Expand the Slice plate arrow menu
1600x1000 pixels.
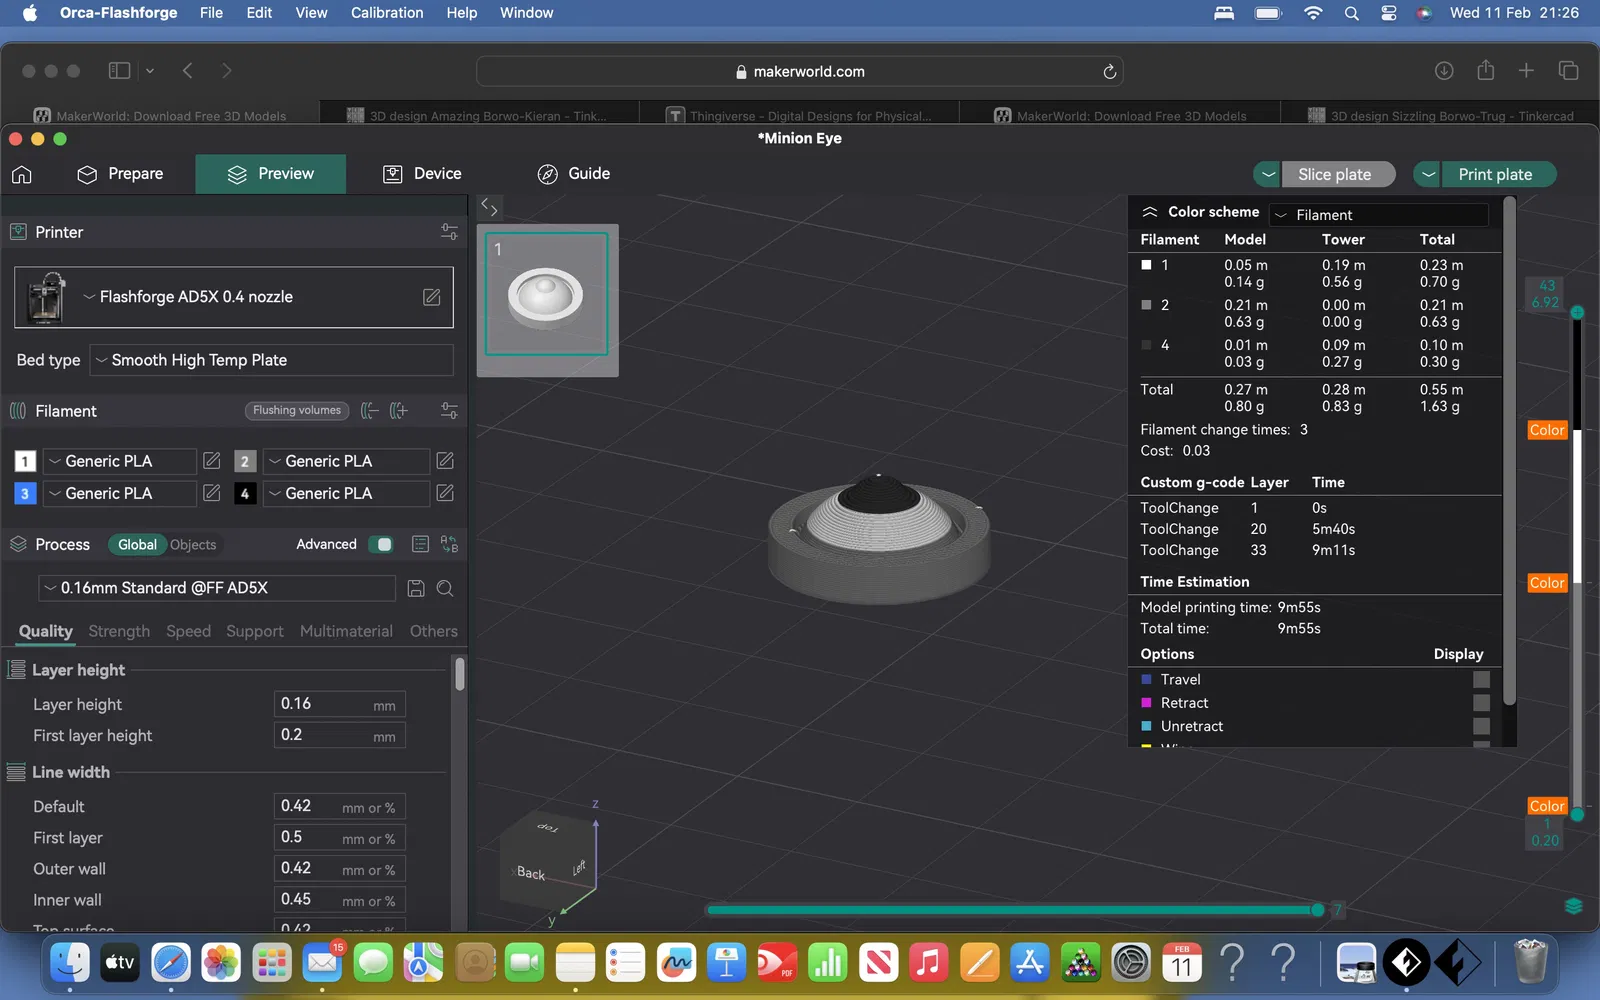pyautogui.click(x=1268, y=174)
